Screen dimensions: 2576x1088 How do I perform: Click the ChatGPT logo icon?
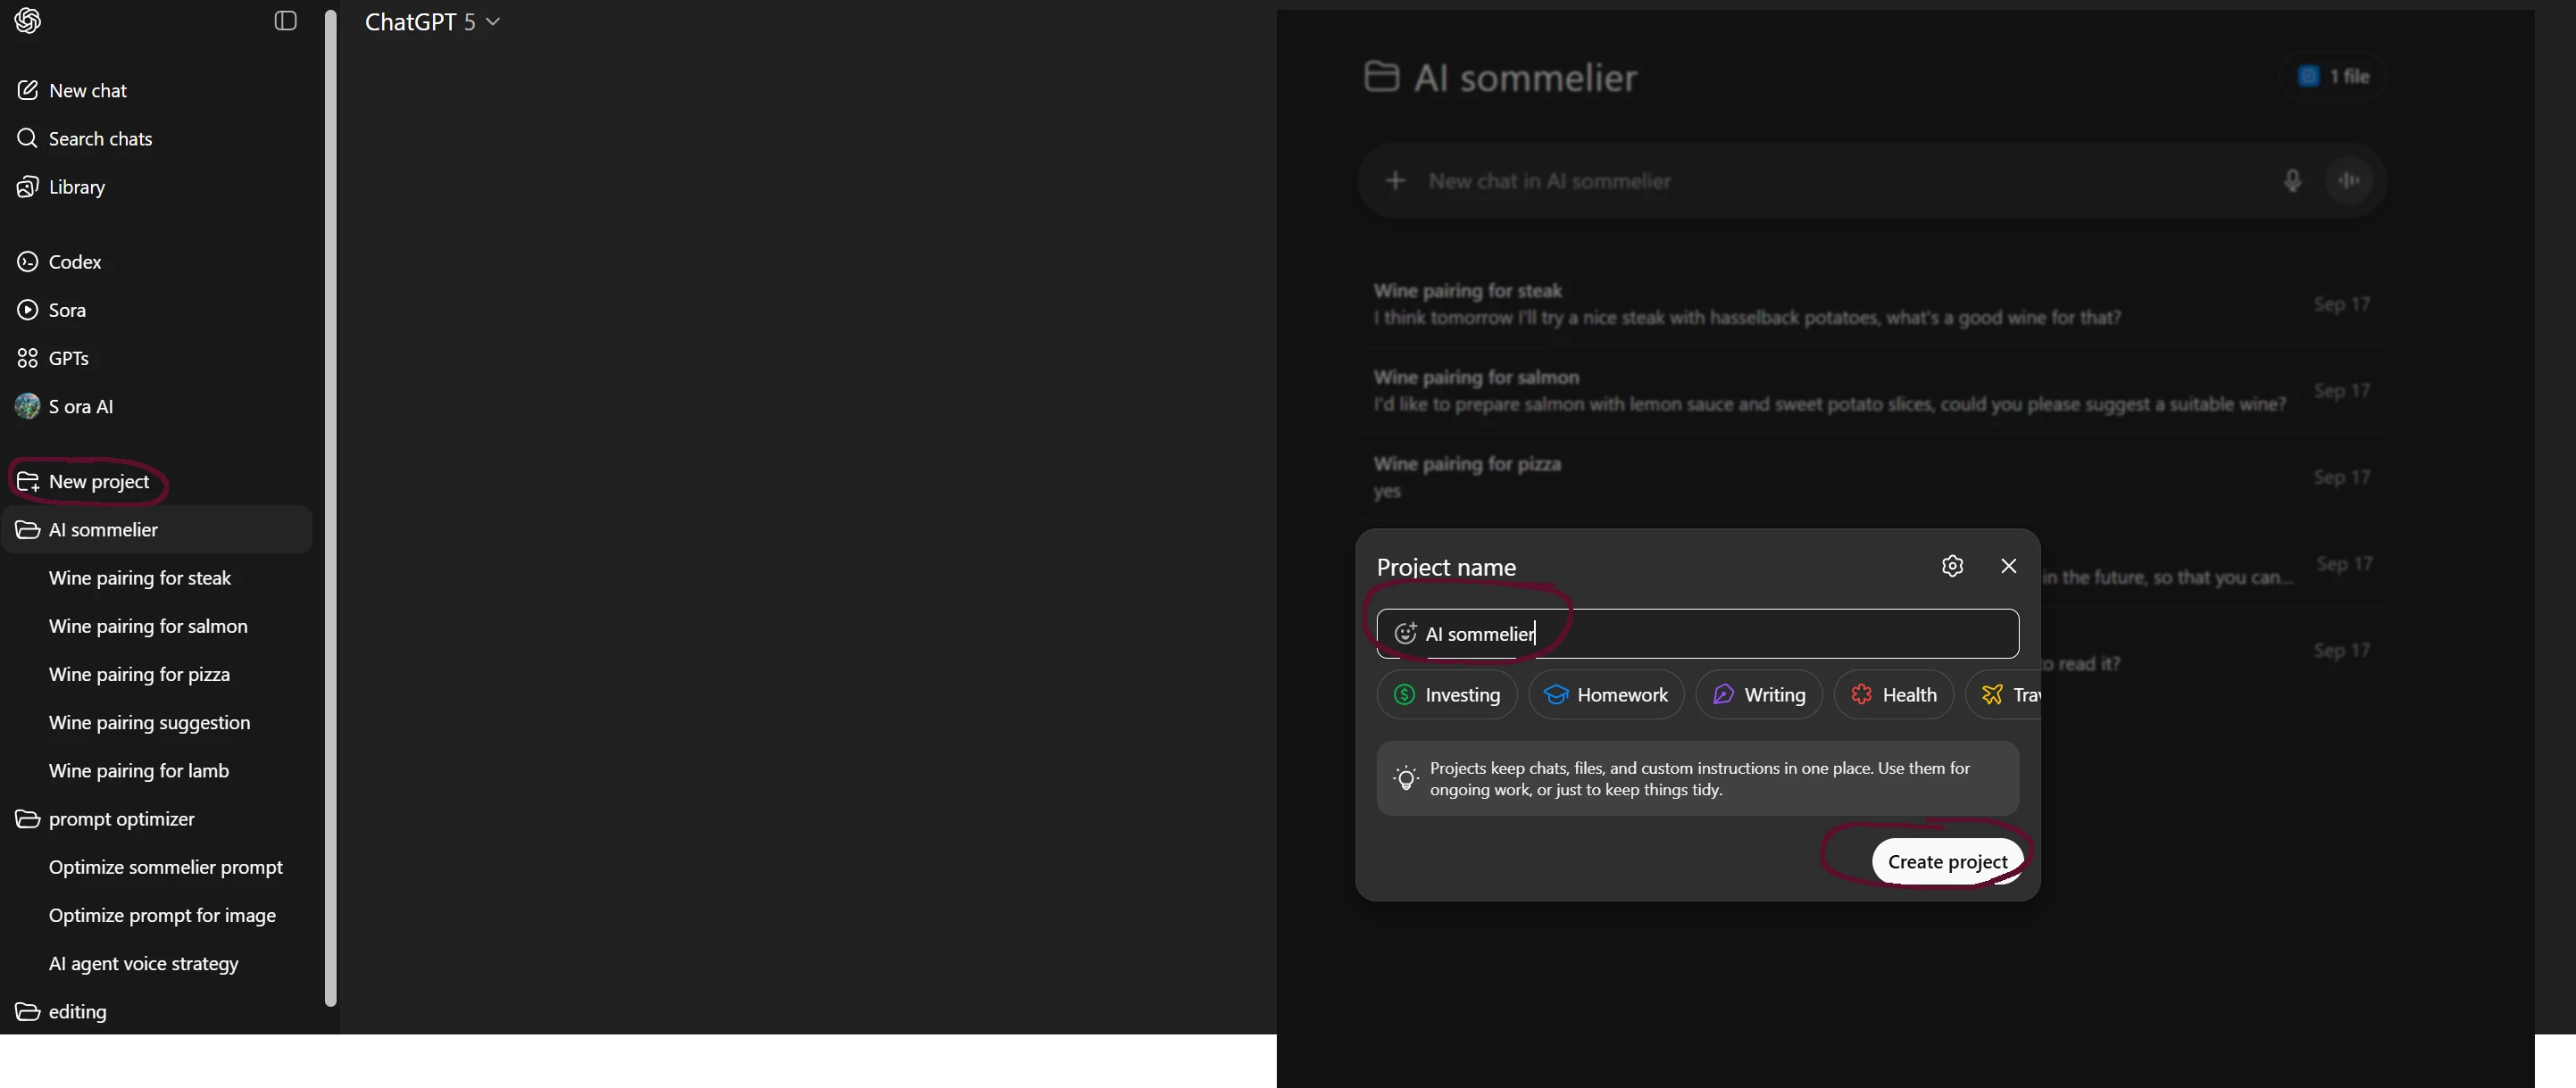coord(28,21)
